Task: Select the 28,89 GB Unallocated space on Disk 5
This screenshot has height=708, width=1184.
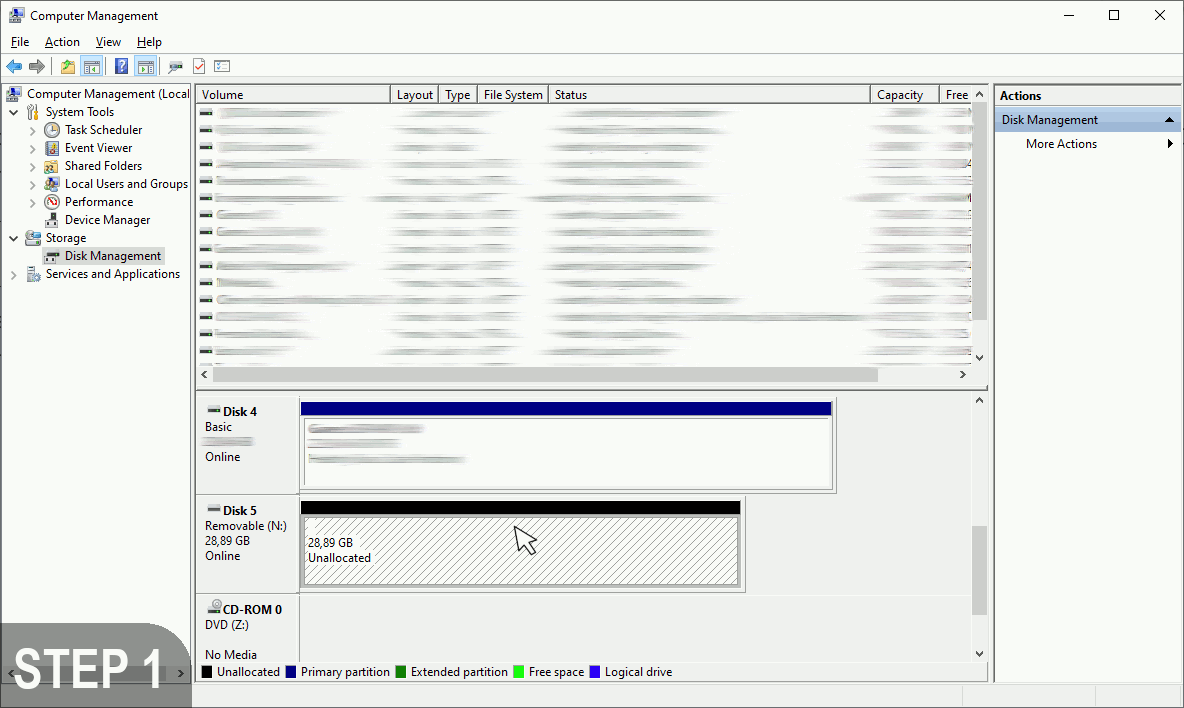Action: pos(520,550)
